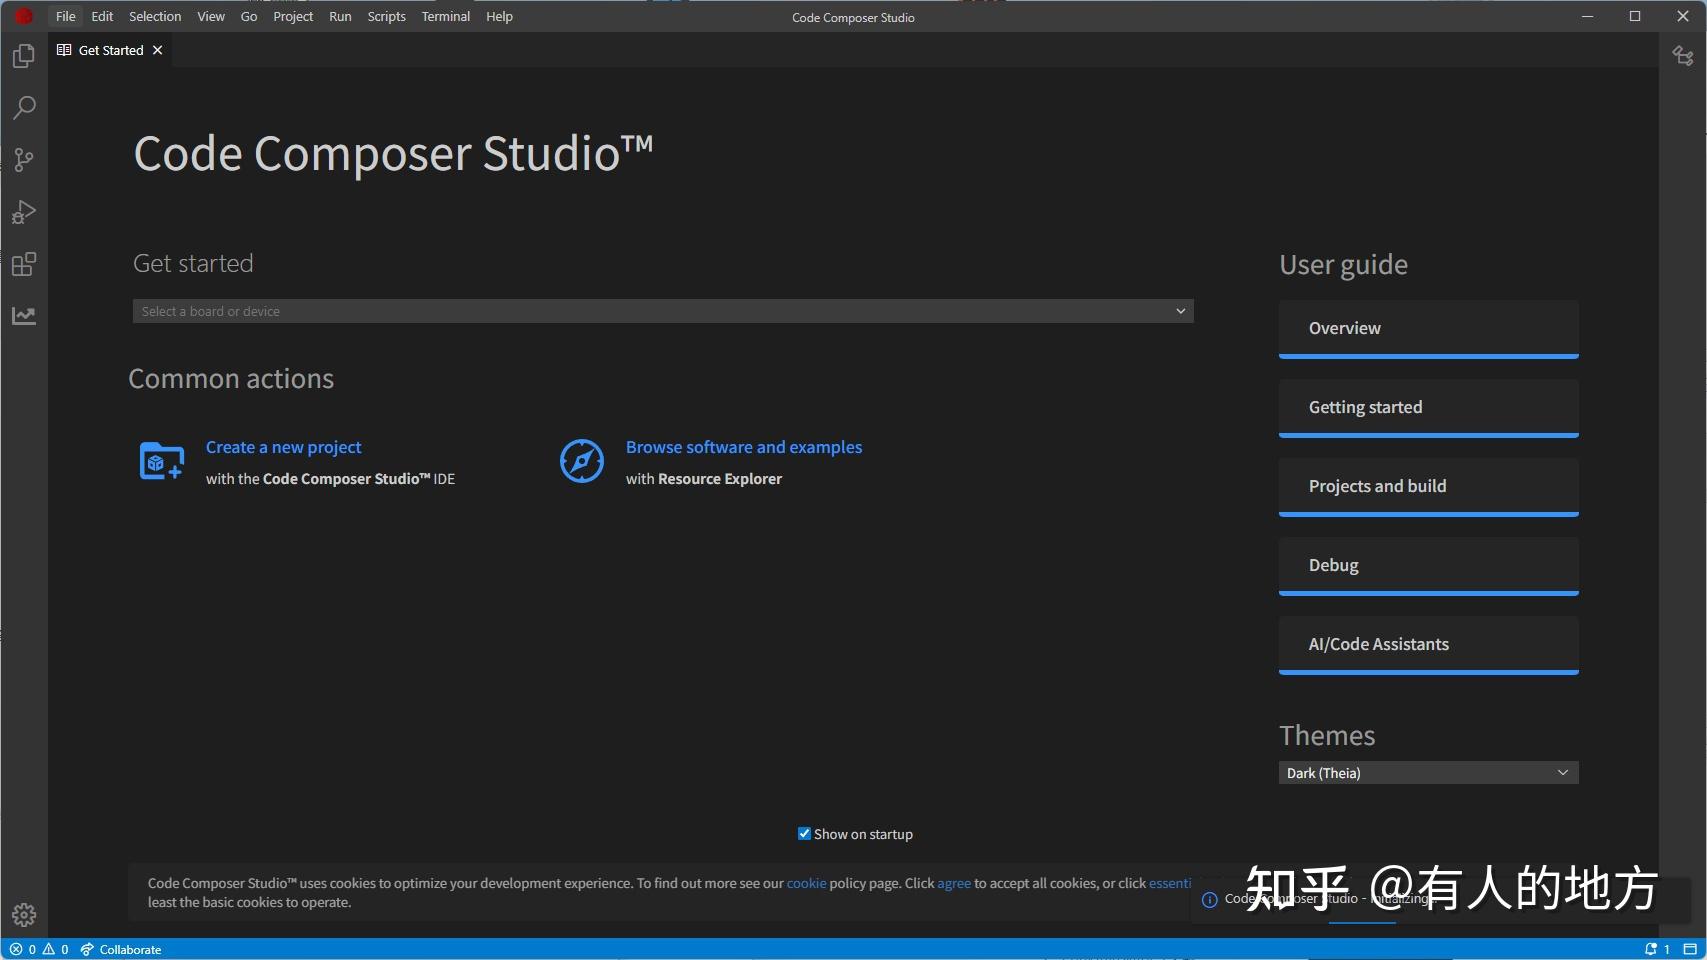
Task: Open the Explorer view in activity bar
Action: click(24, 56)
